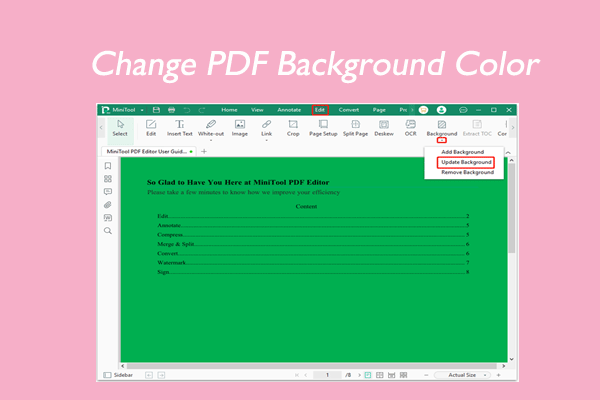Click the page number input field
600x400 pixels.
point(327,375)
